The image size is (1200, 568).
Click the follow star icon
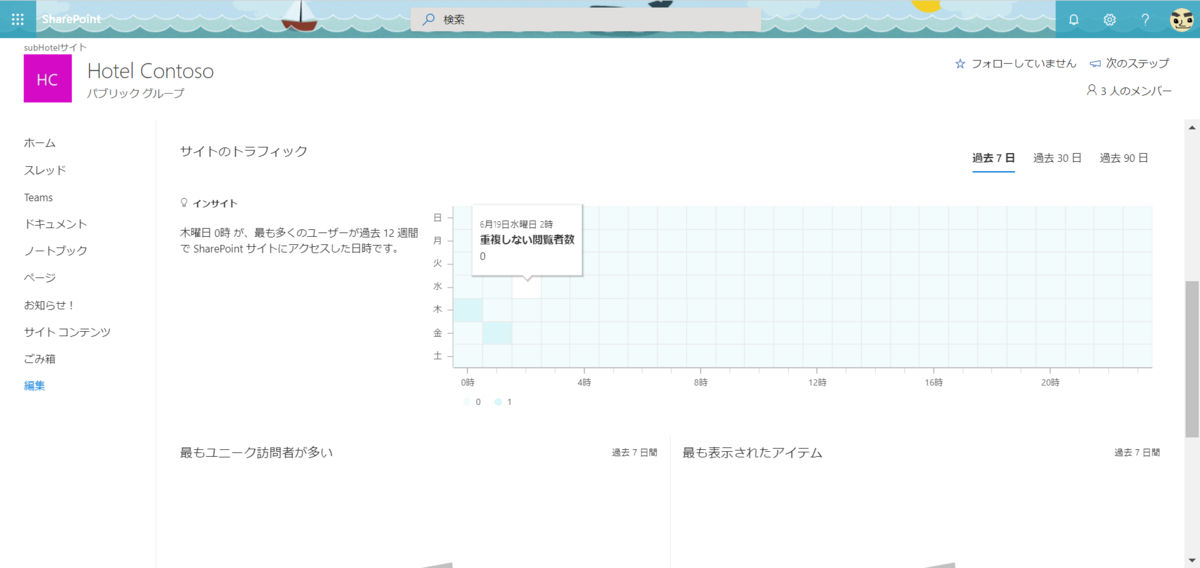pos(960,63)
